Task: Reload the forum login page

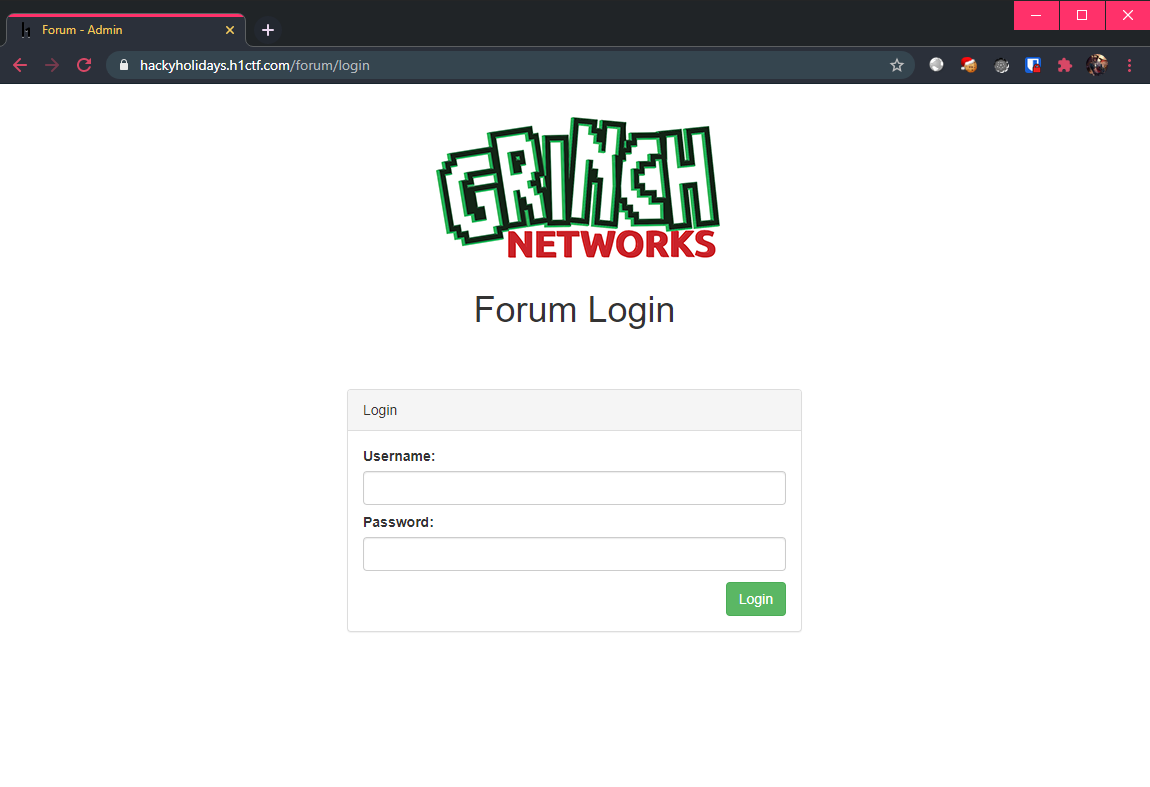Action: coord(84,65)
